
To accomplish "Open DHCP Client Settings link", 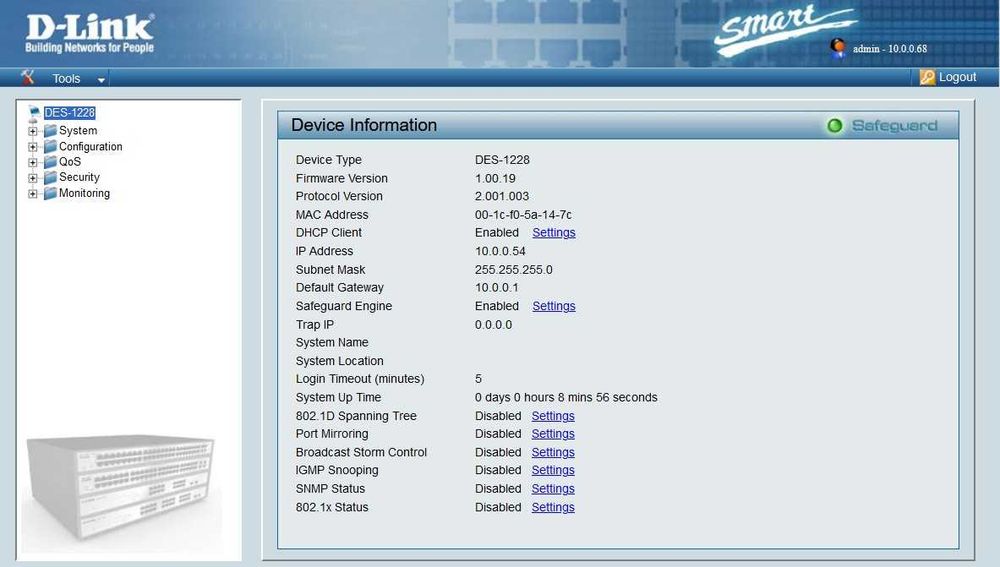I will (x=554, y=233).
